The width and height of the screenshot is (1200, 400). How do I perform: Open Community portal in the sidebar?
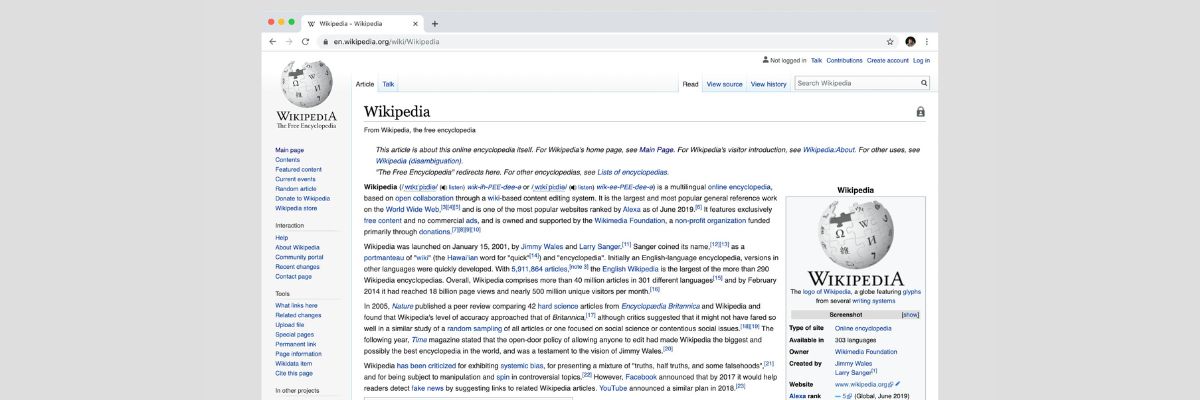click(299, 257)
